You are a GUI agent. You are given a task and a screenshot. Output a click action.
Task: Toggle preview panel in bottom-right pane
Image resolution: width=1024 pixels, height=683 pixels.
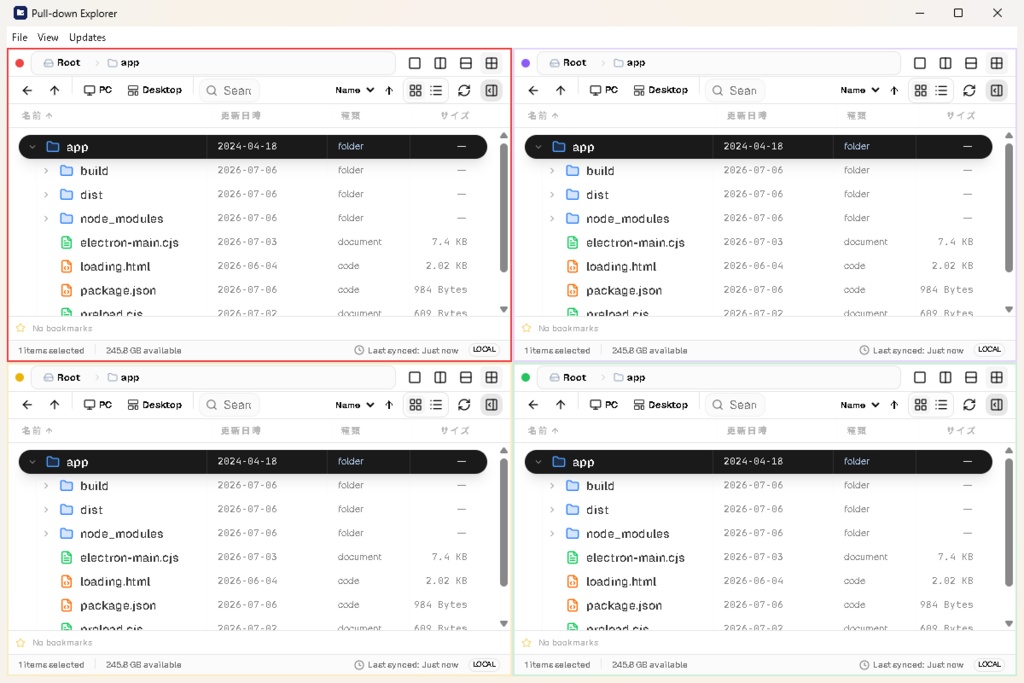pos(997,405)
